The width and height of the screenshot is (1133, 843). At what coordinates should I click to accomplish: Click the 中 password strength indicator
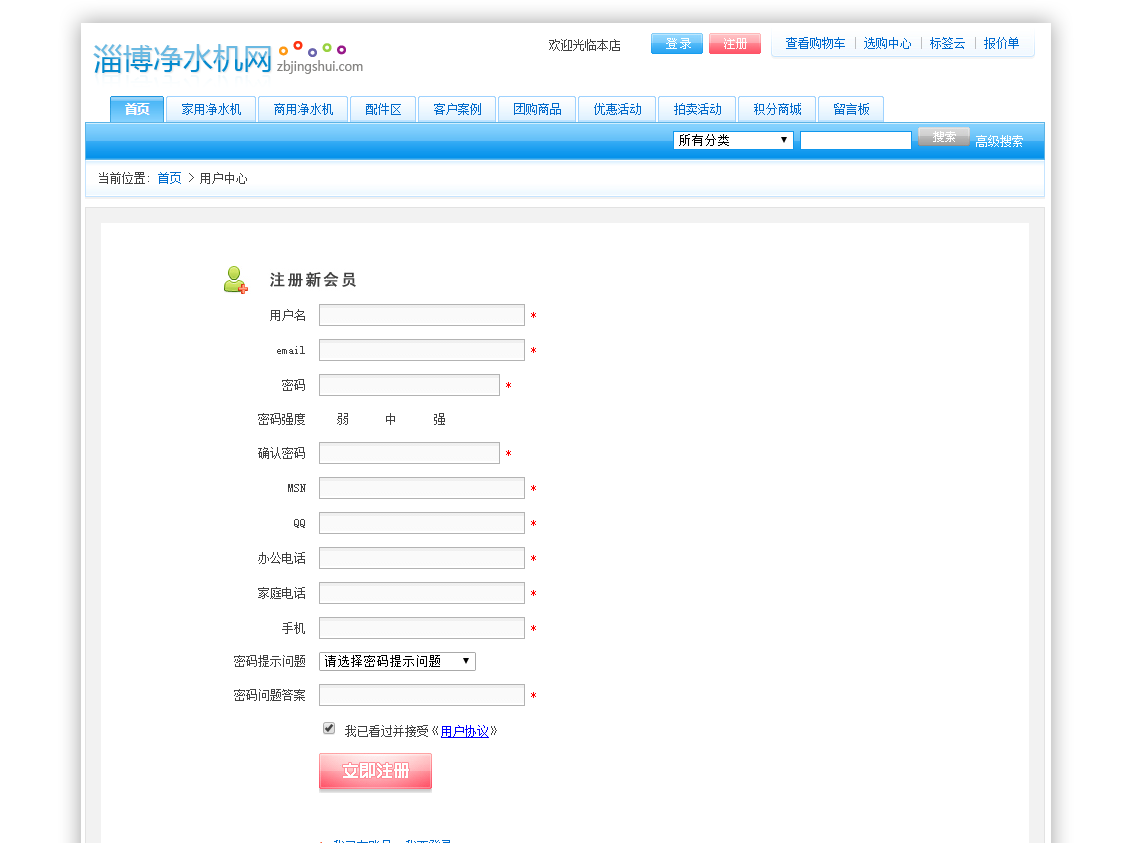point(390,419)
